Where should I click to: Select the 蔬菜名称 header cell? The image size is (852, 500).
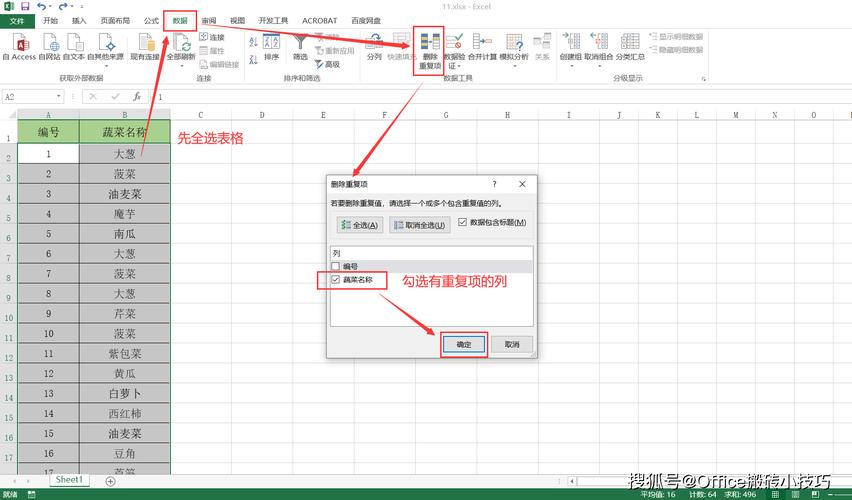pyautogui.click(x=124, y=132)
